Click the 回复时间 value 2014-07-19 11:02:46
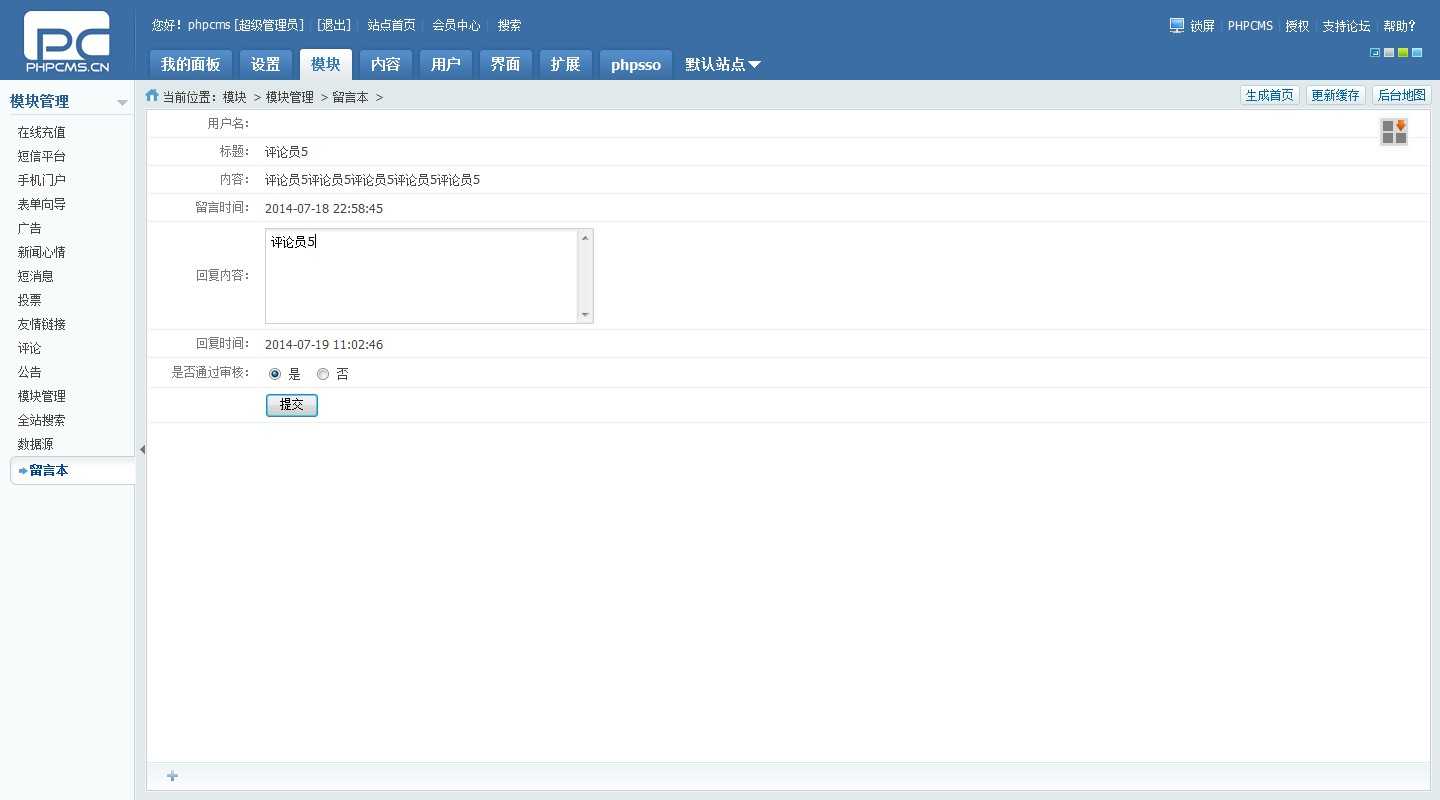The image size is (1440, 800). click(324, 345)
